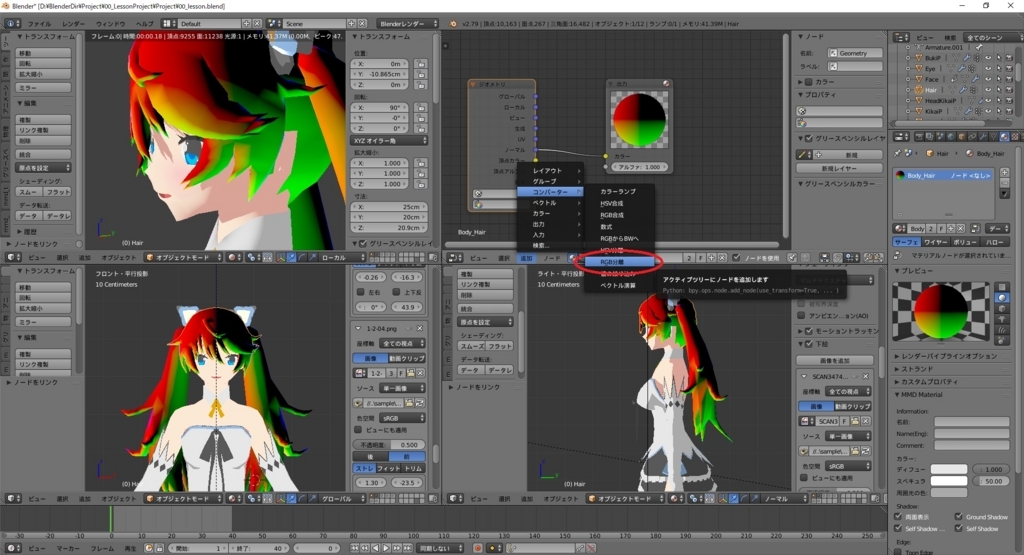The width and height of the screenshot is (1024, 555).
Task: Close the 1-2-04.png background image entry
Action: point(420,328)
